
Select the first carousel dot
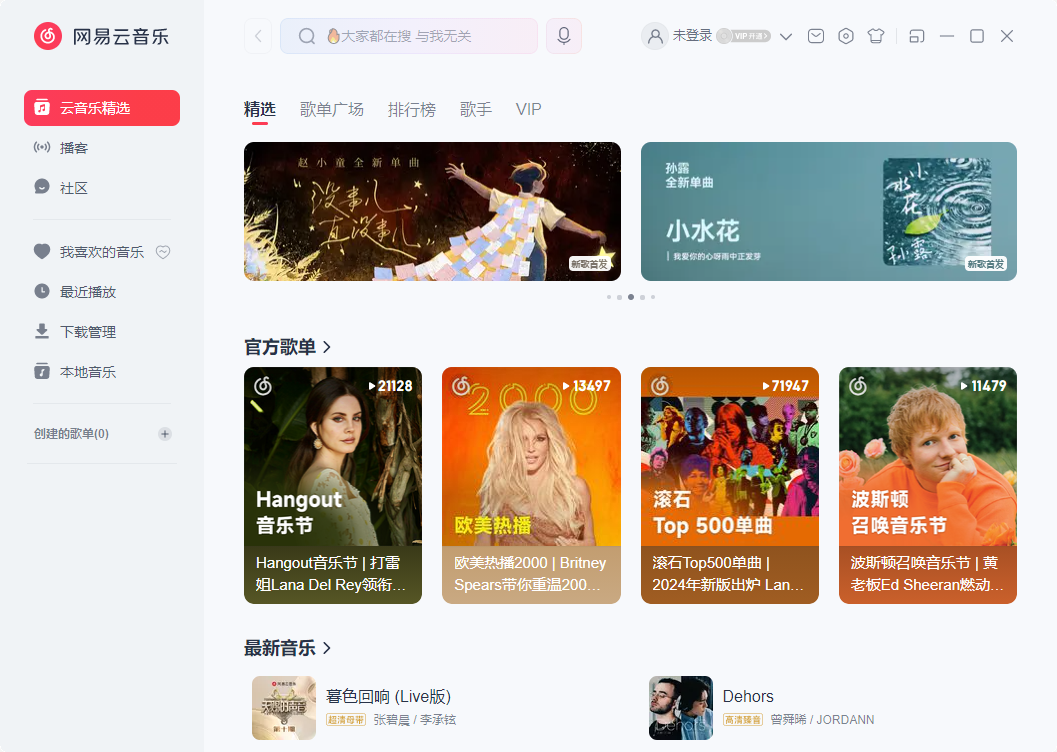pyautogui.click(x=609, y=297)
